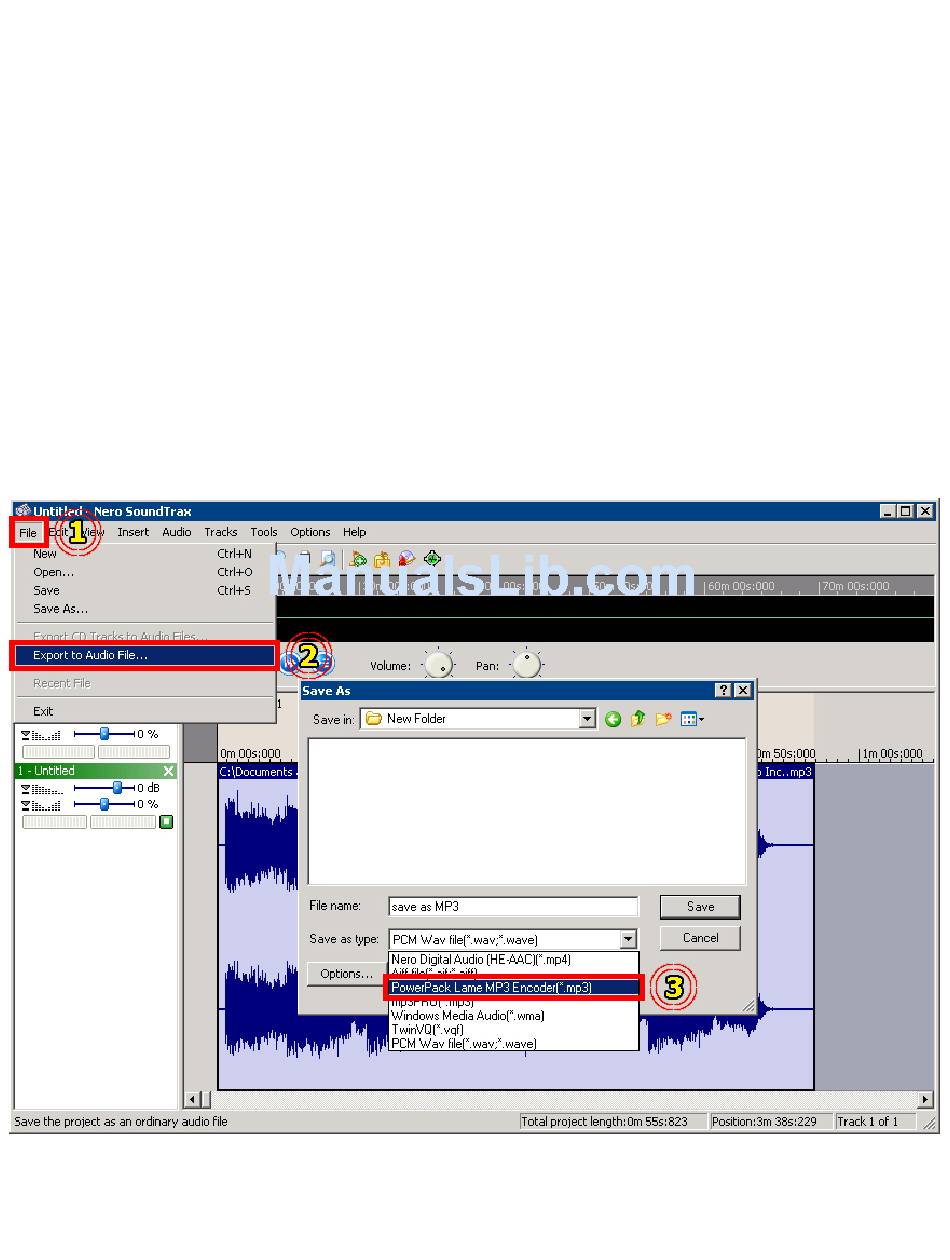The image size is (950, 1260).
Task: Select Windows Media Audio(*.wma) type
Action: [x=513, y=1015]
